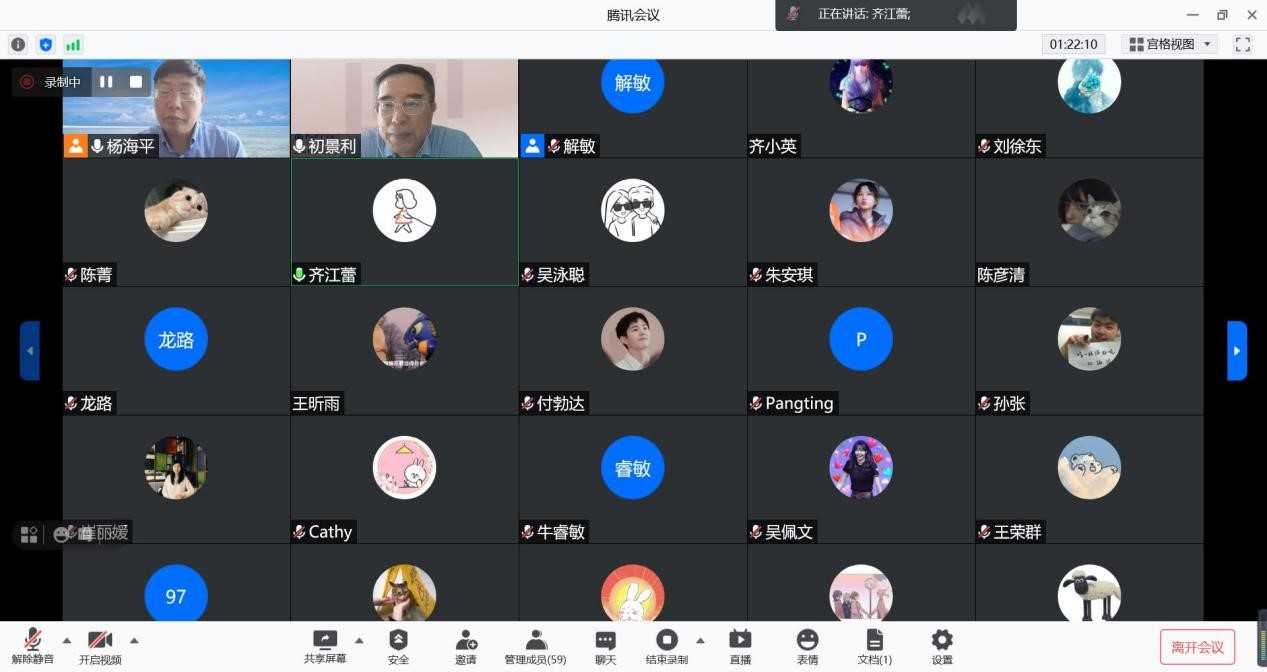Viewport: 1267px width, 672px height.
Task: Pause the recording in 录制中 bar
Action: coord(106,82)
